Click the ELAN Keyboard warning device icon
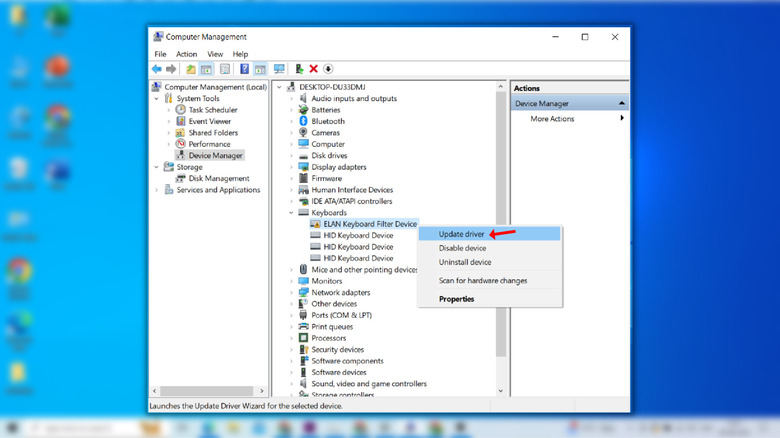 [x=315, y=224]
